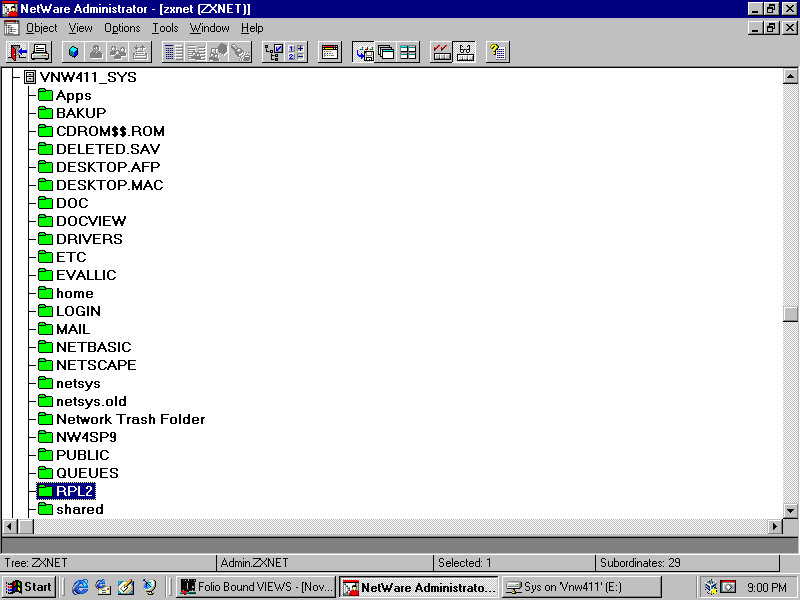Select the LOGIN folder
This screenshot has width=800, height=600.
pyautogui.click(x=69, y=311)
